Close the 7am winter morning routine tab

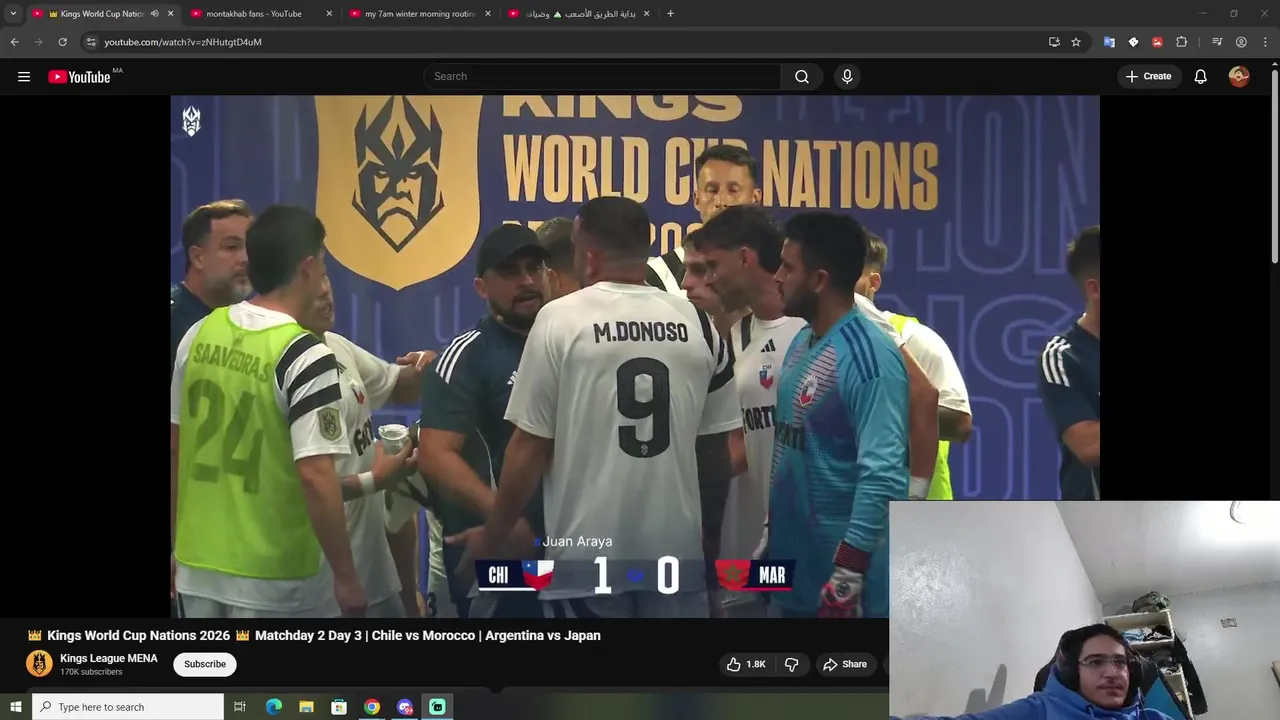tap(488, 14)
